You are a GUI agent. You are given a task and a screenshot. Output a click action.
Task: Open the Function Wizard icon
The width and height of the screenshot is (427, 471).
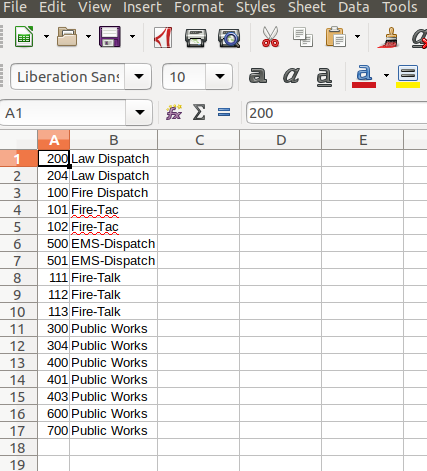coord(174,112)
